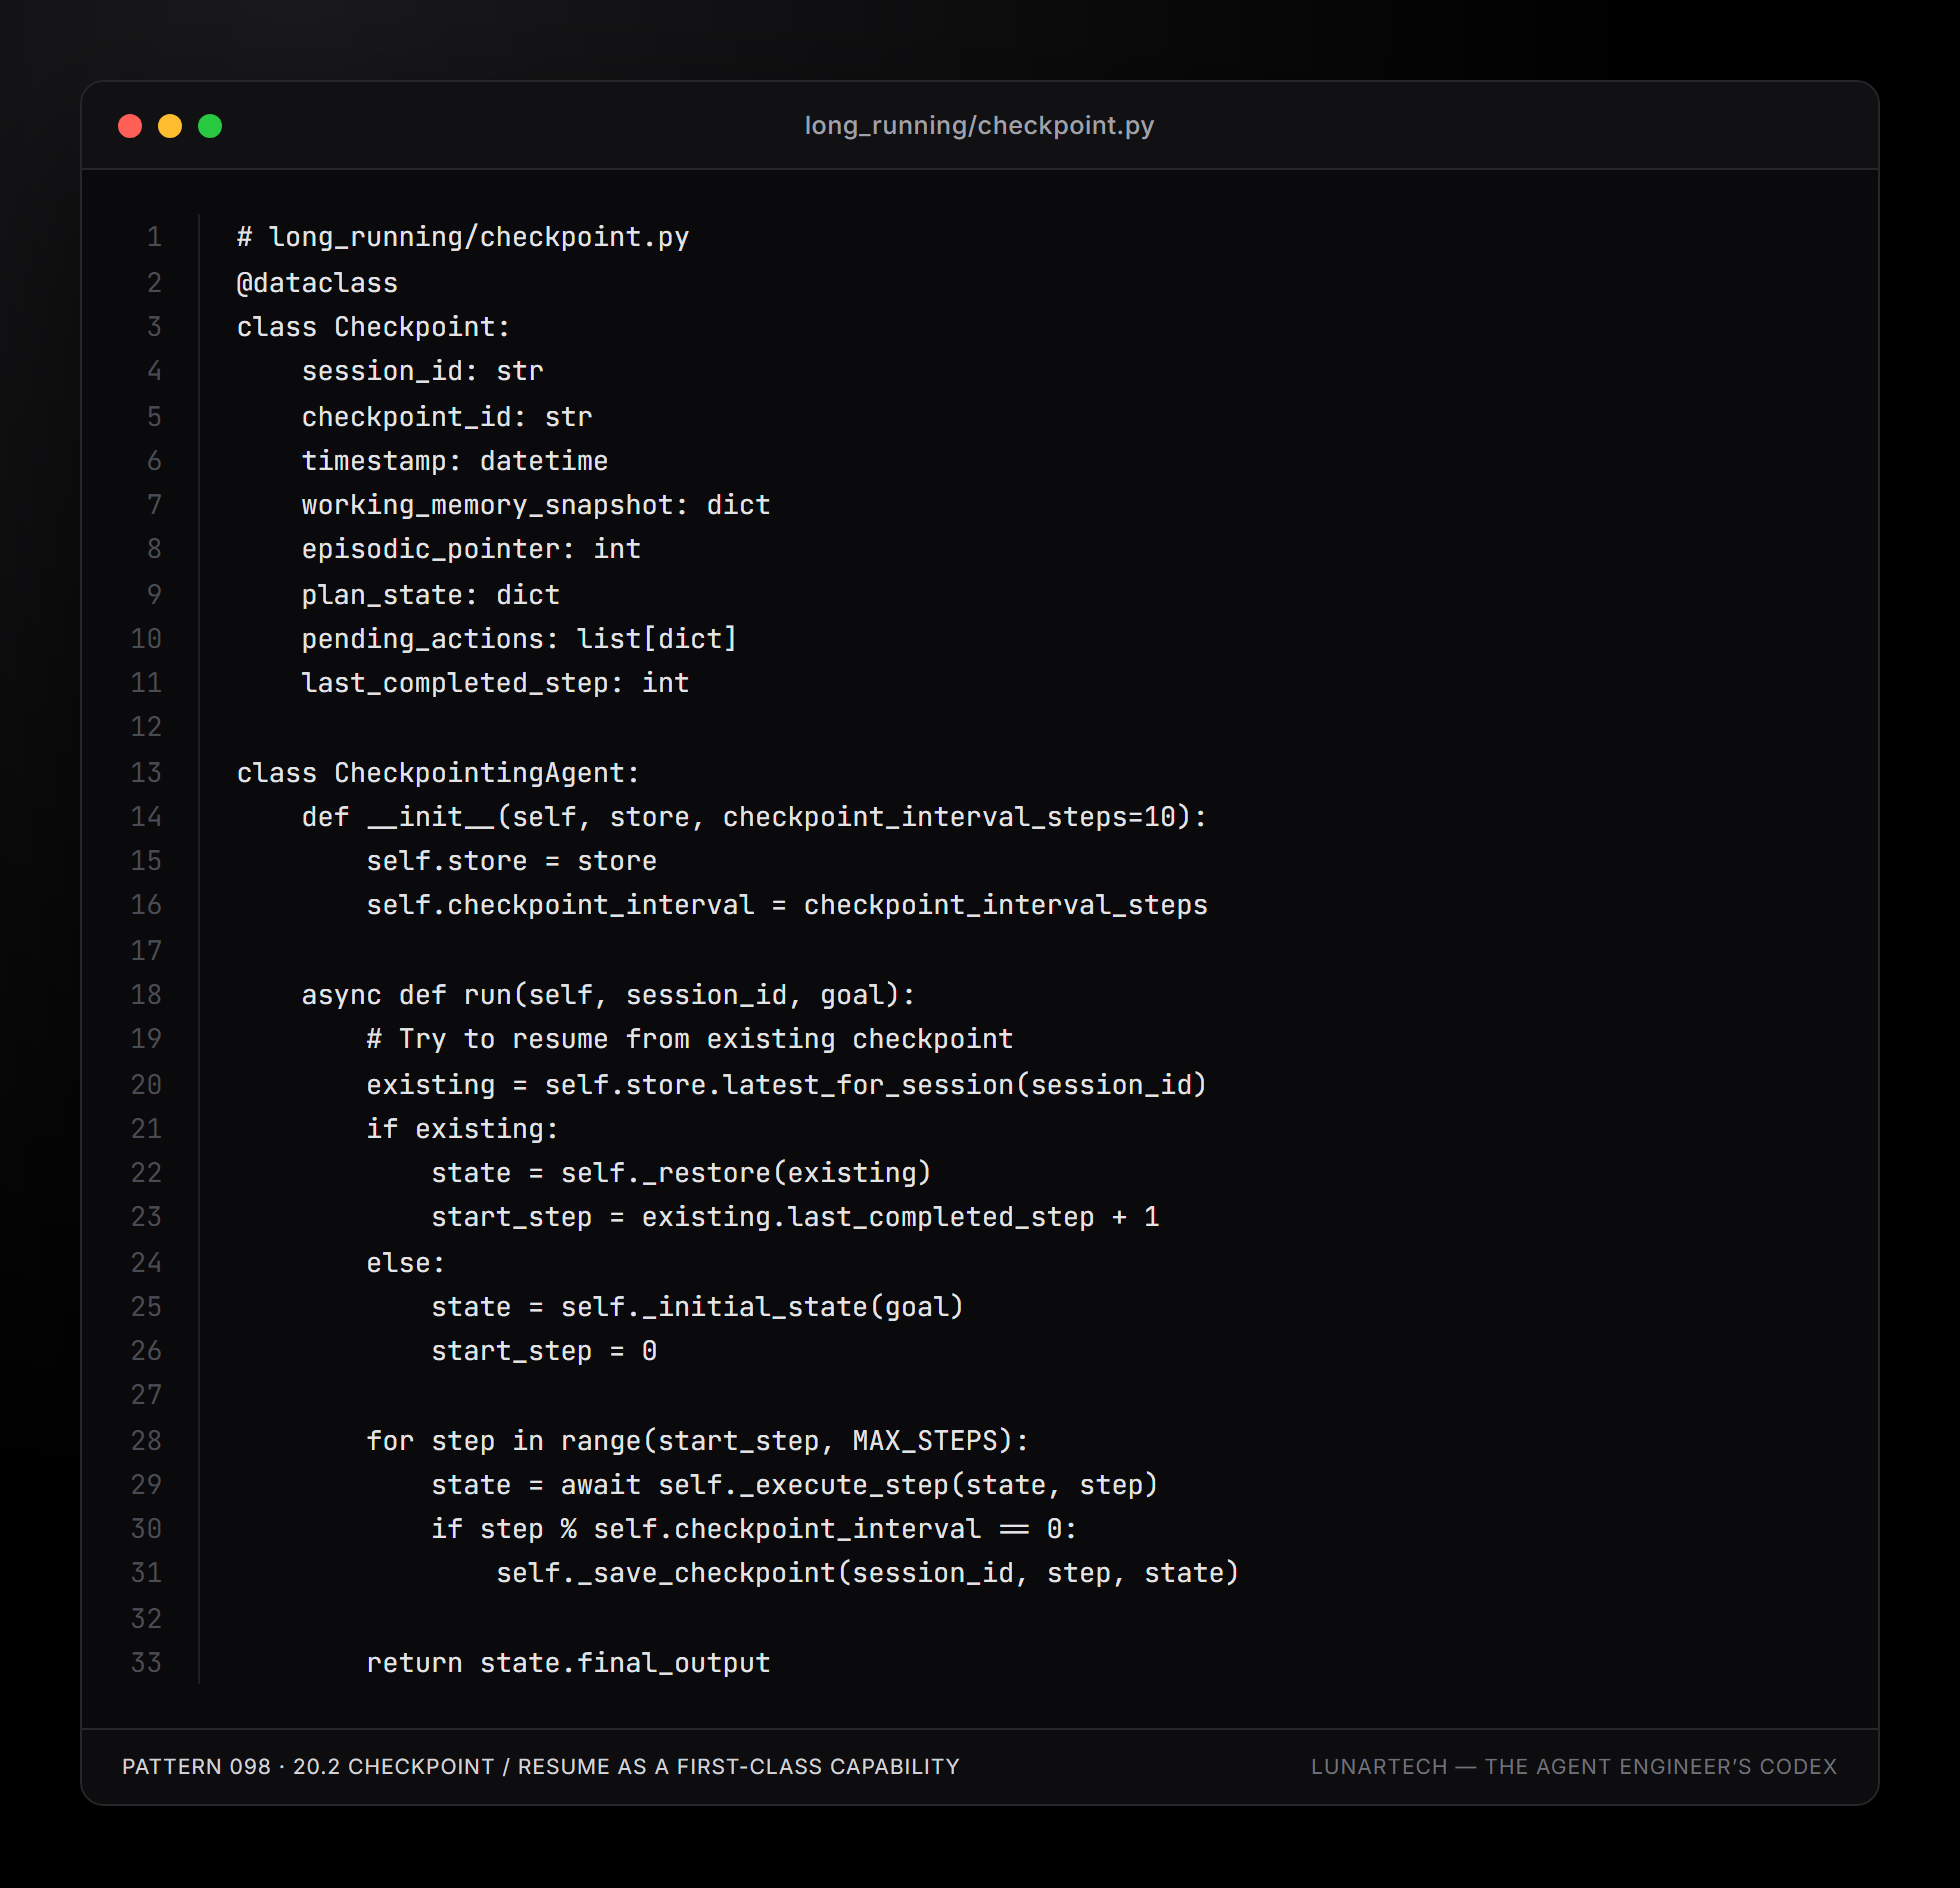Click the 'self.checkpoint_interval =' assignment line
The width and height of the screenshot is (1960, 1888).
pyautogui.click(x=787, y=905)
